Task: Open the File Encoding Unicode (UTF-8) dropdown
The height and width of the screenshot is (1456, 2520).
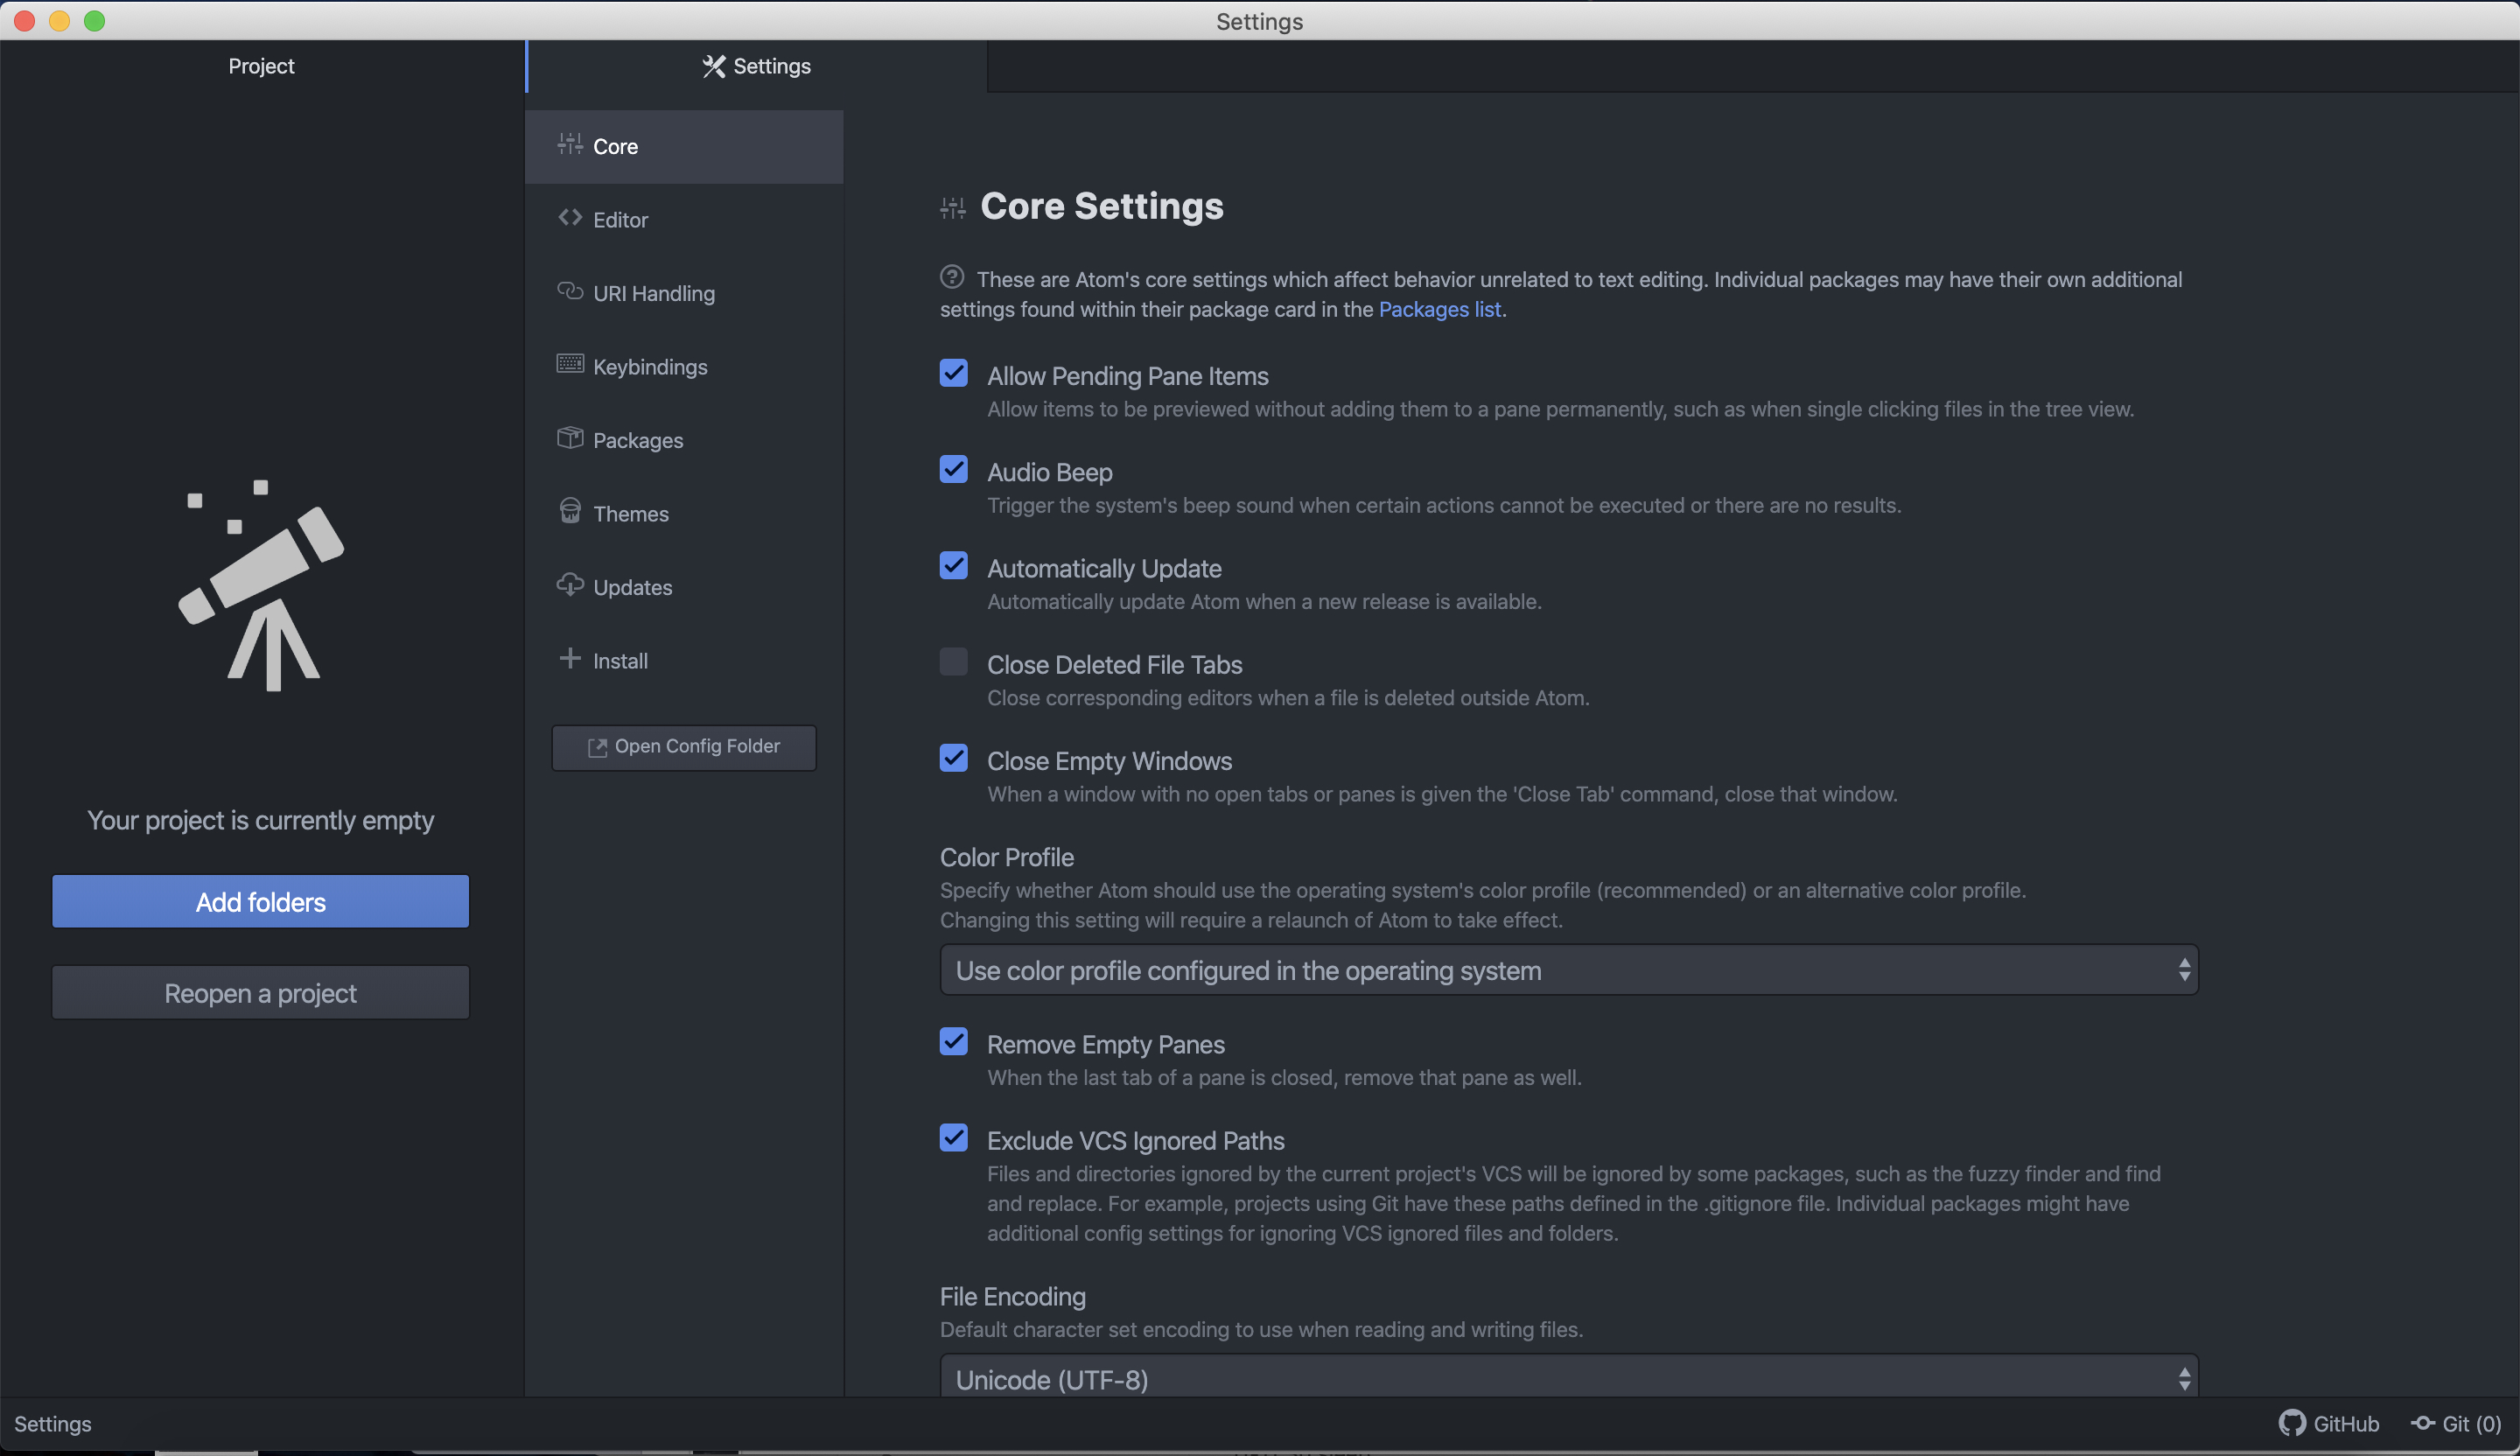Action: [x=1569, y=1378]
